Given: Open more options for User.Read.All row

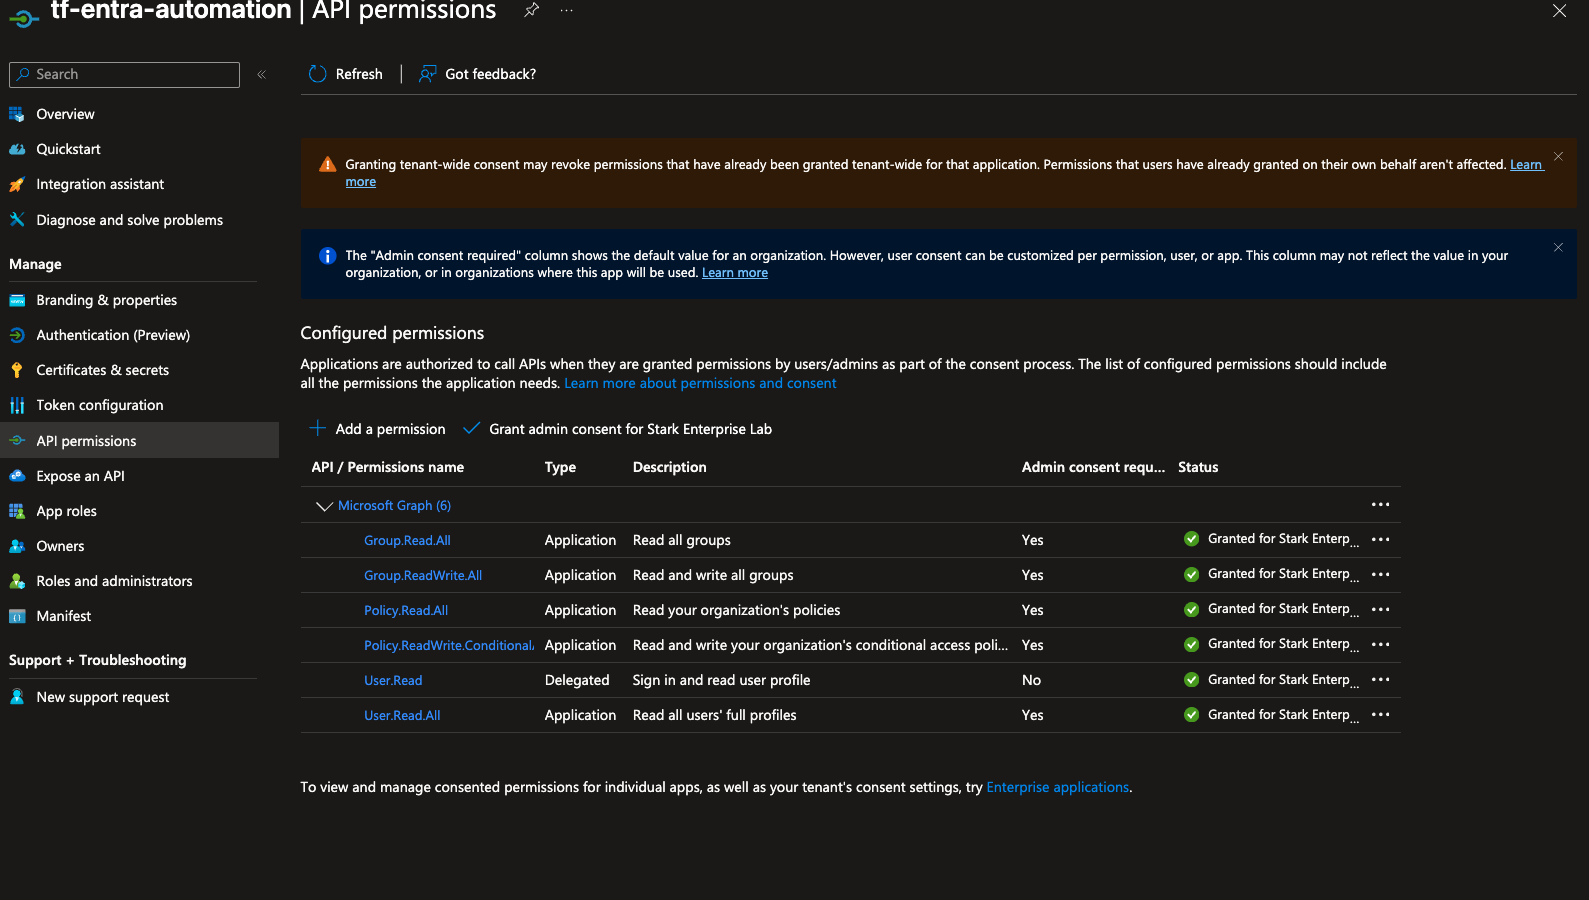Looking at the screenshot, I should (x=1380, y=714).
